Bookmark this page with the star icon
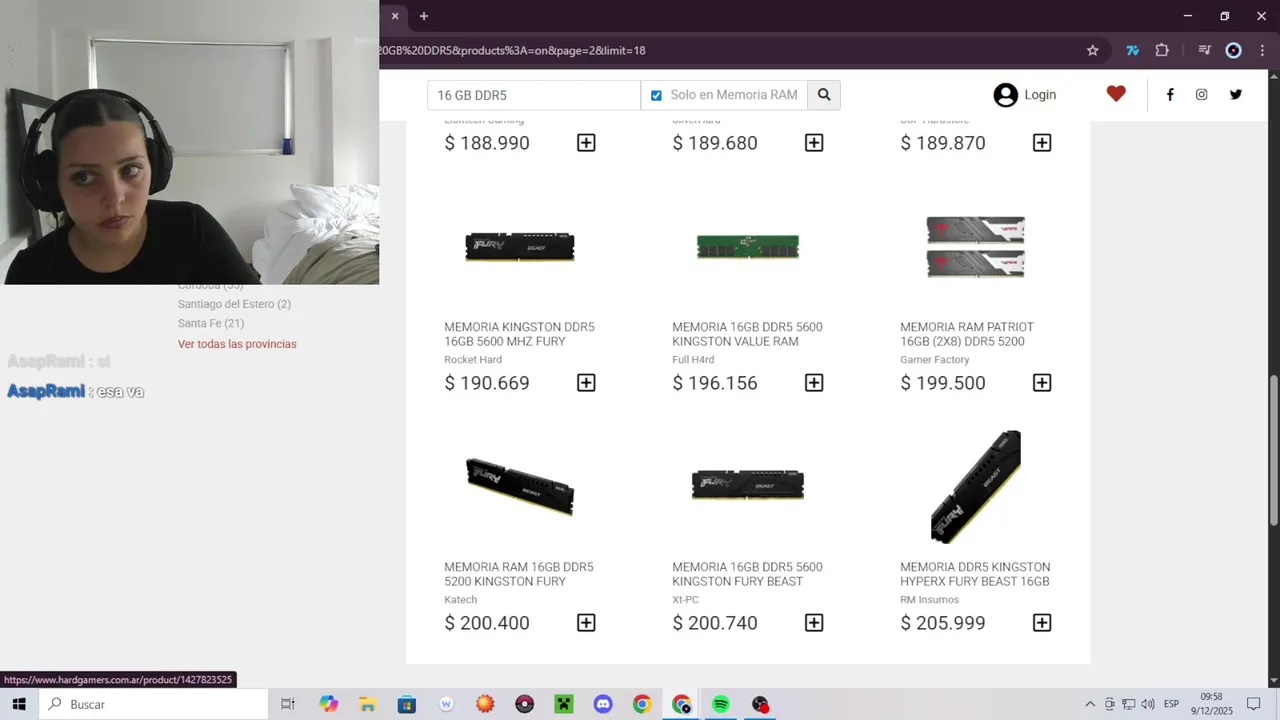This screenshot has width=1280, height=720. pos(1093,50)
